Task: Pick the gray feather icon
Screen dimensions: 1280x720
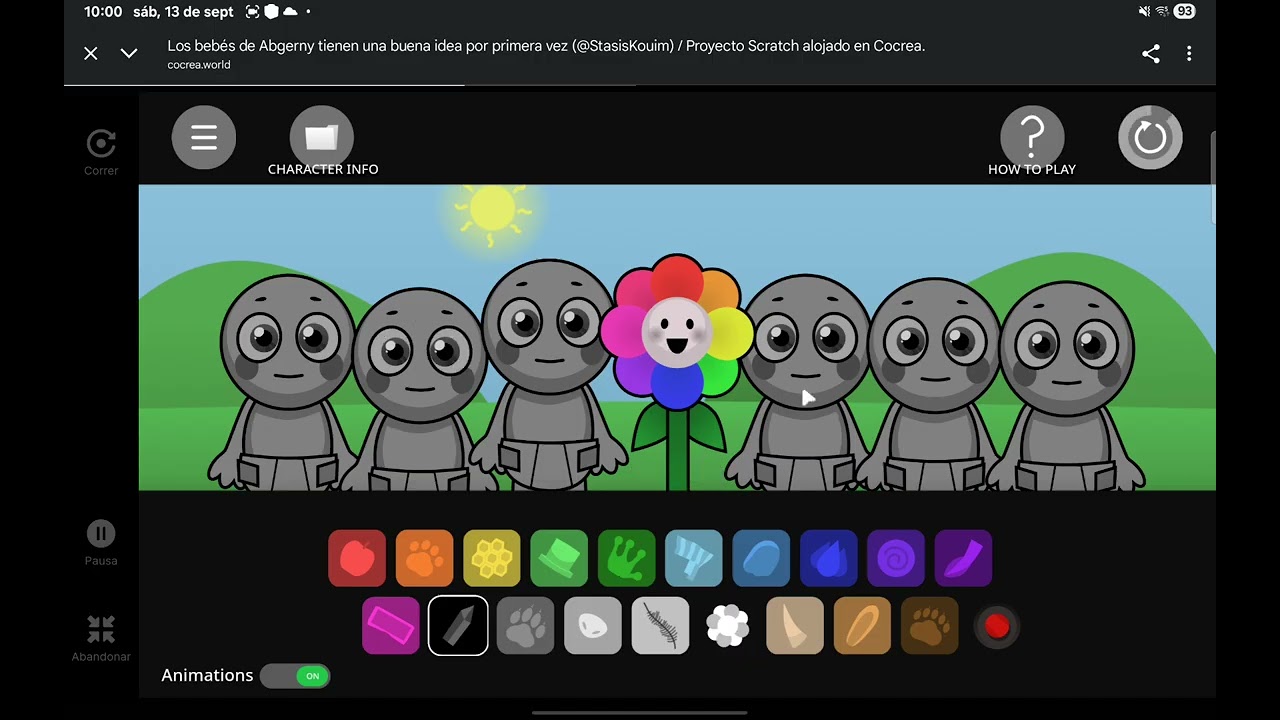Action: click(660, 626)
